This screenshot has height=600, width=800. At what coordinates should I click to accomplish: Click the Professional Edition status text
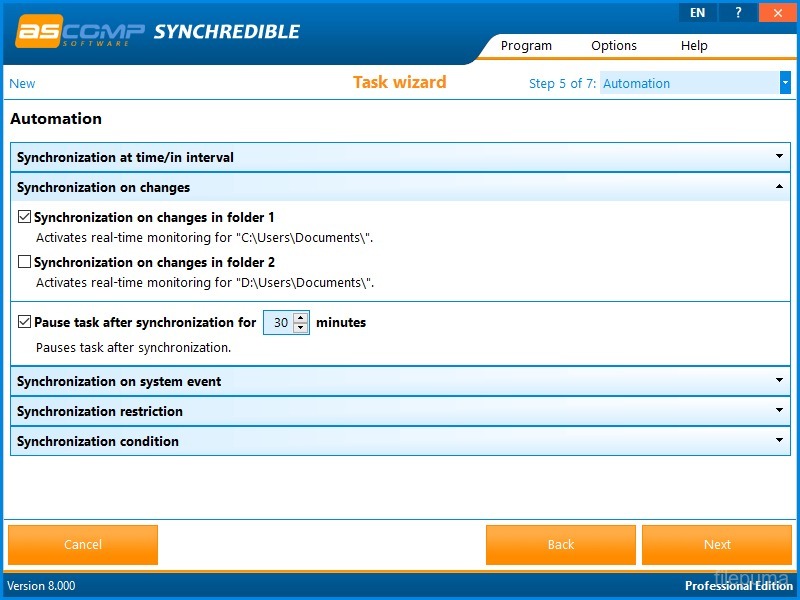tap(739, 586)
